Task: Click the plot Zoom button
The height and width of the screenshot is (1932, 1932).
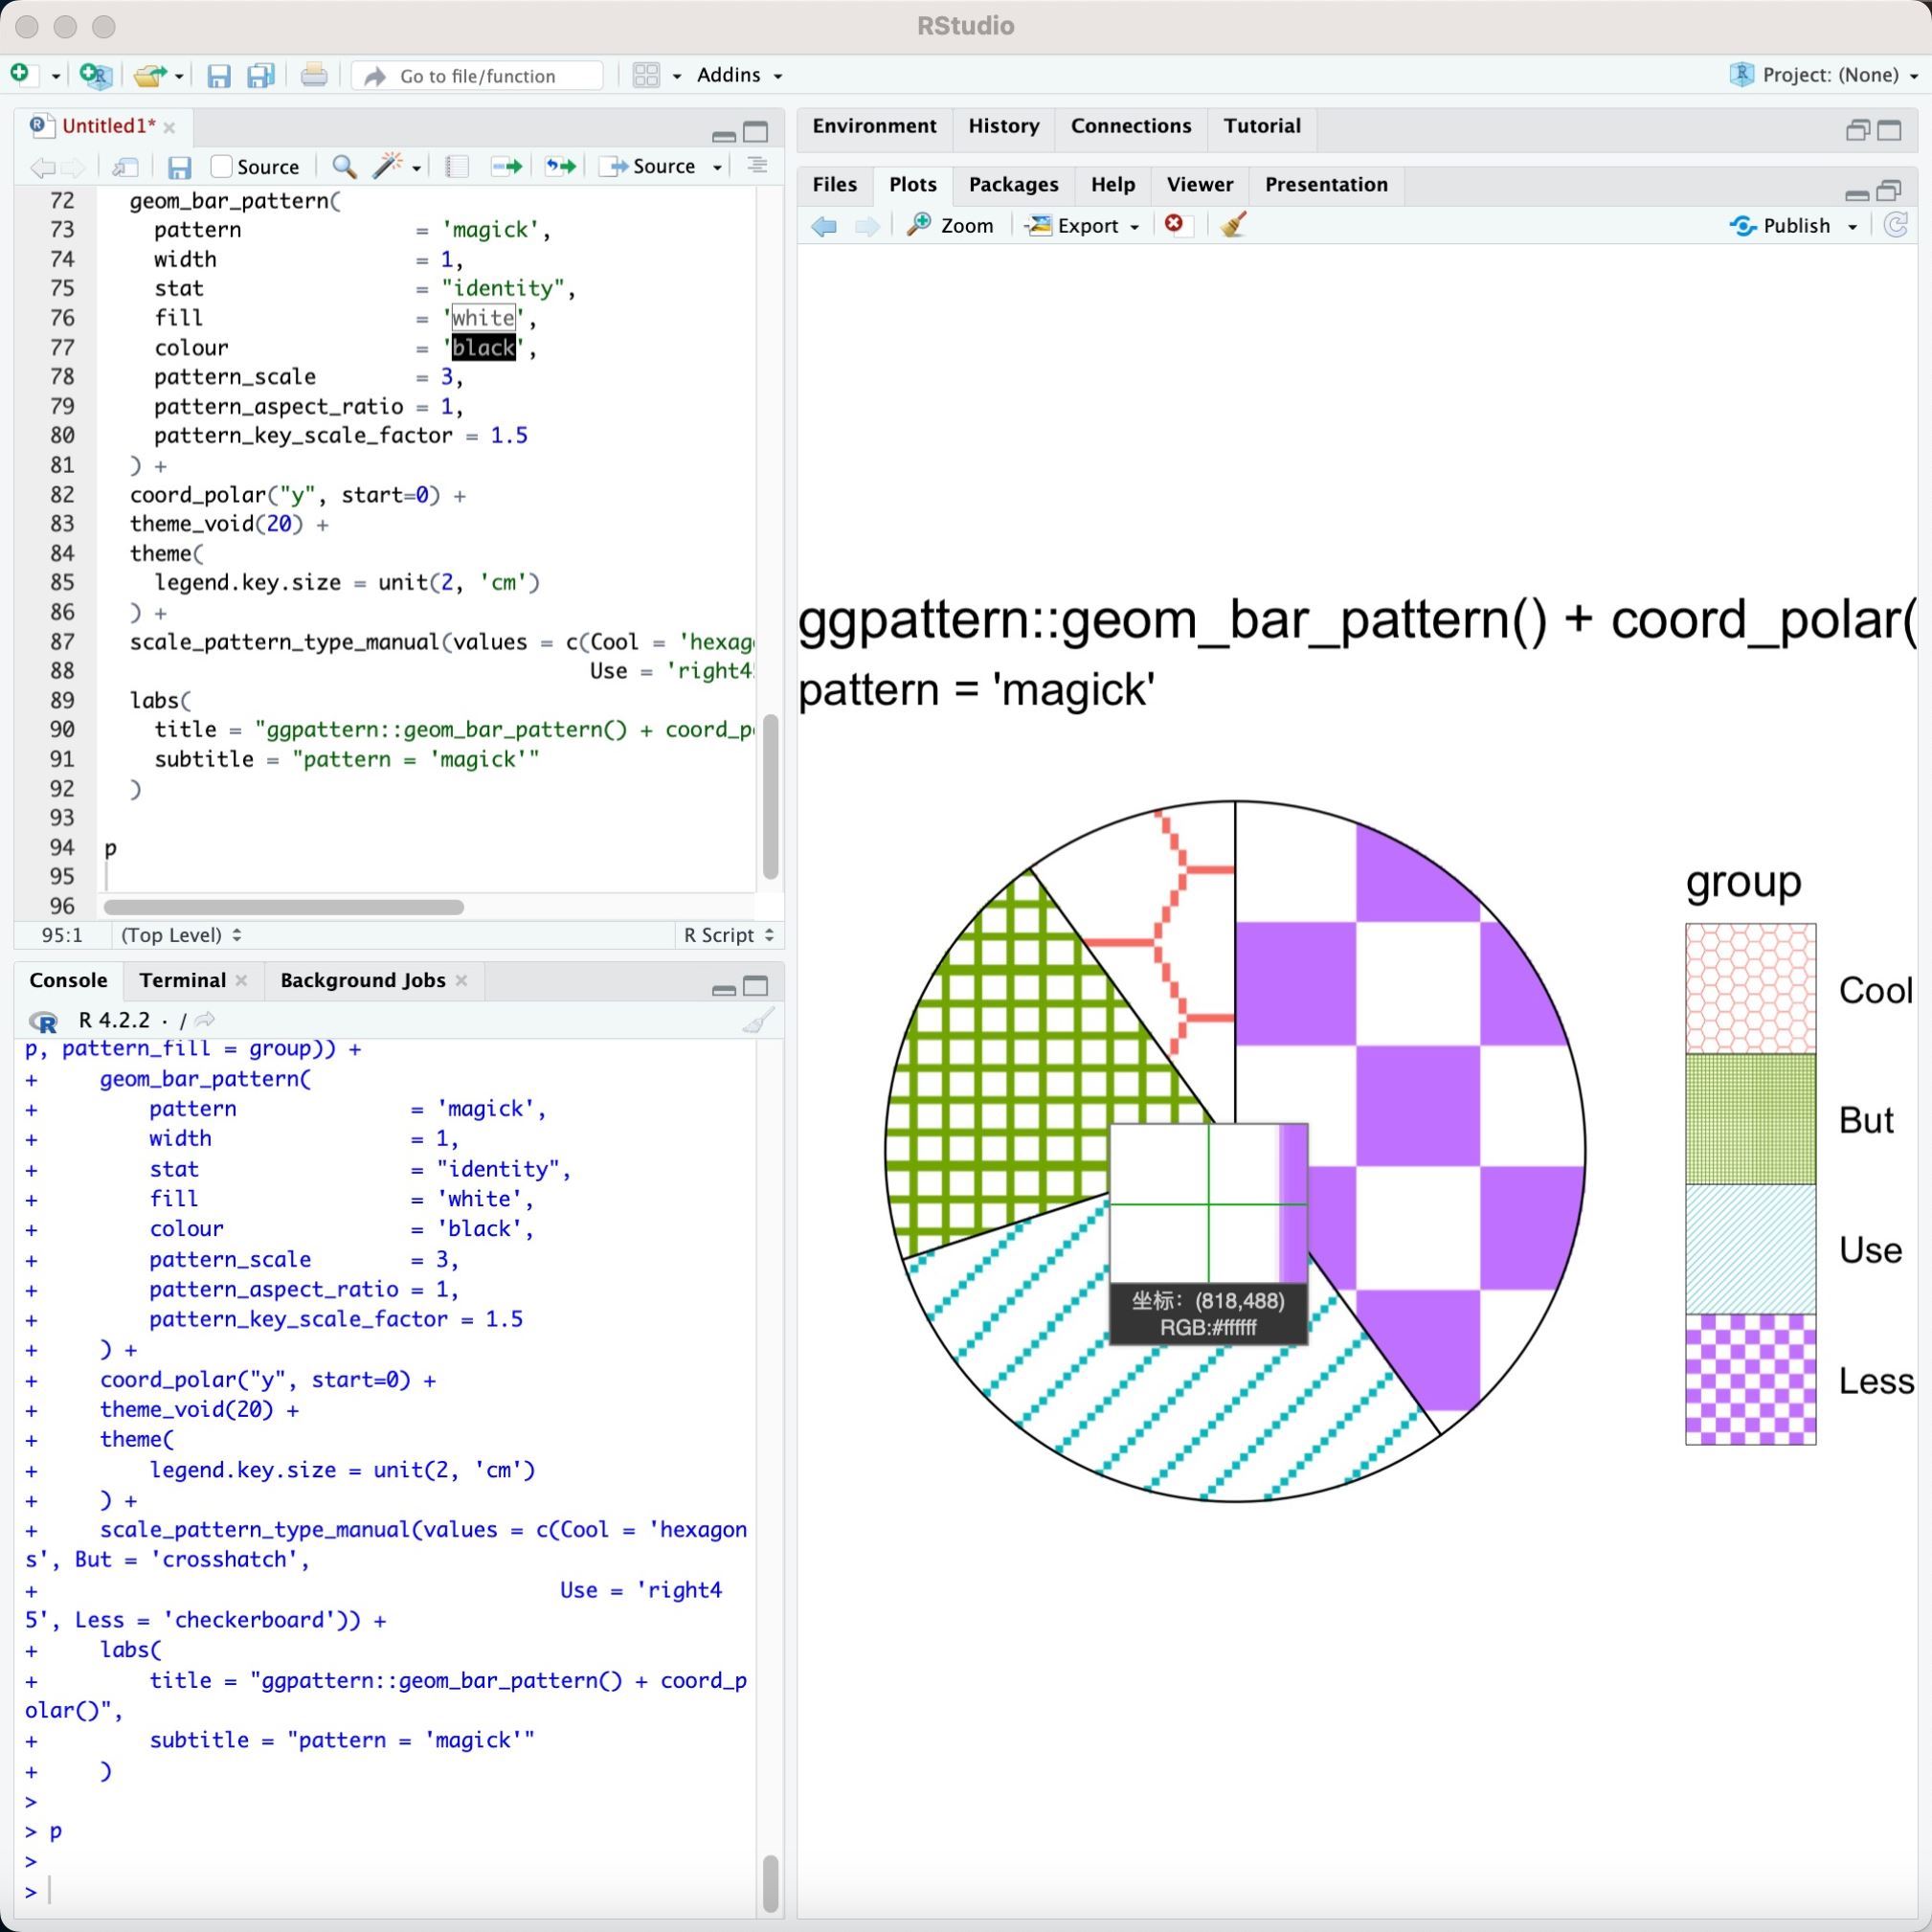Action: (950, 226)
